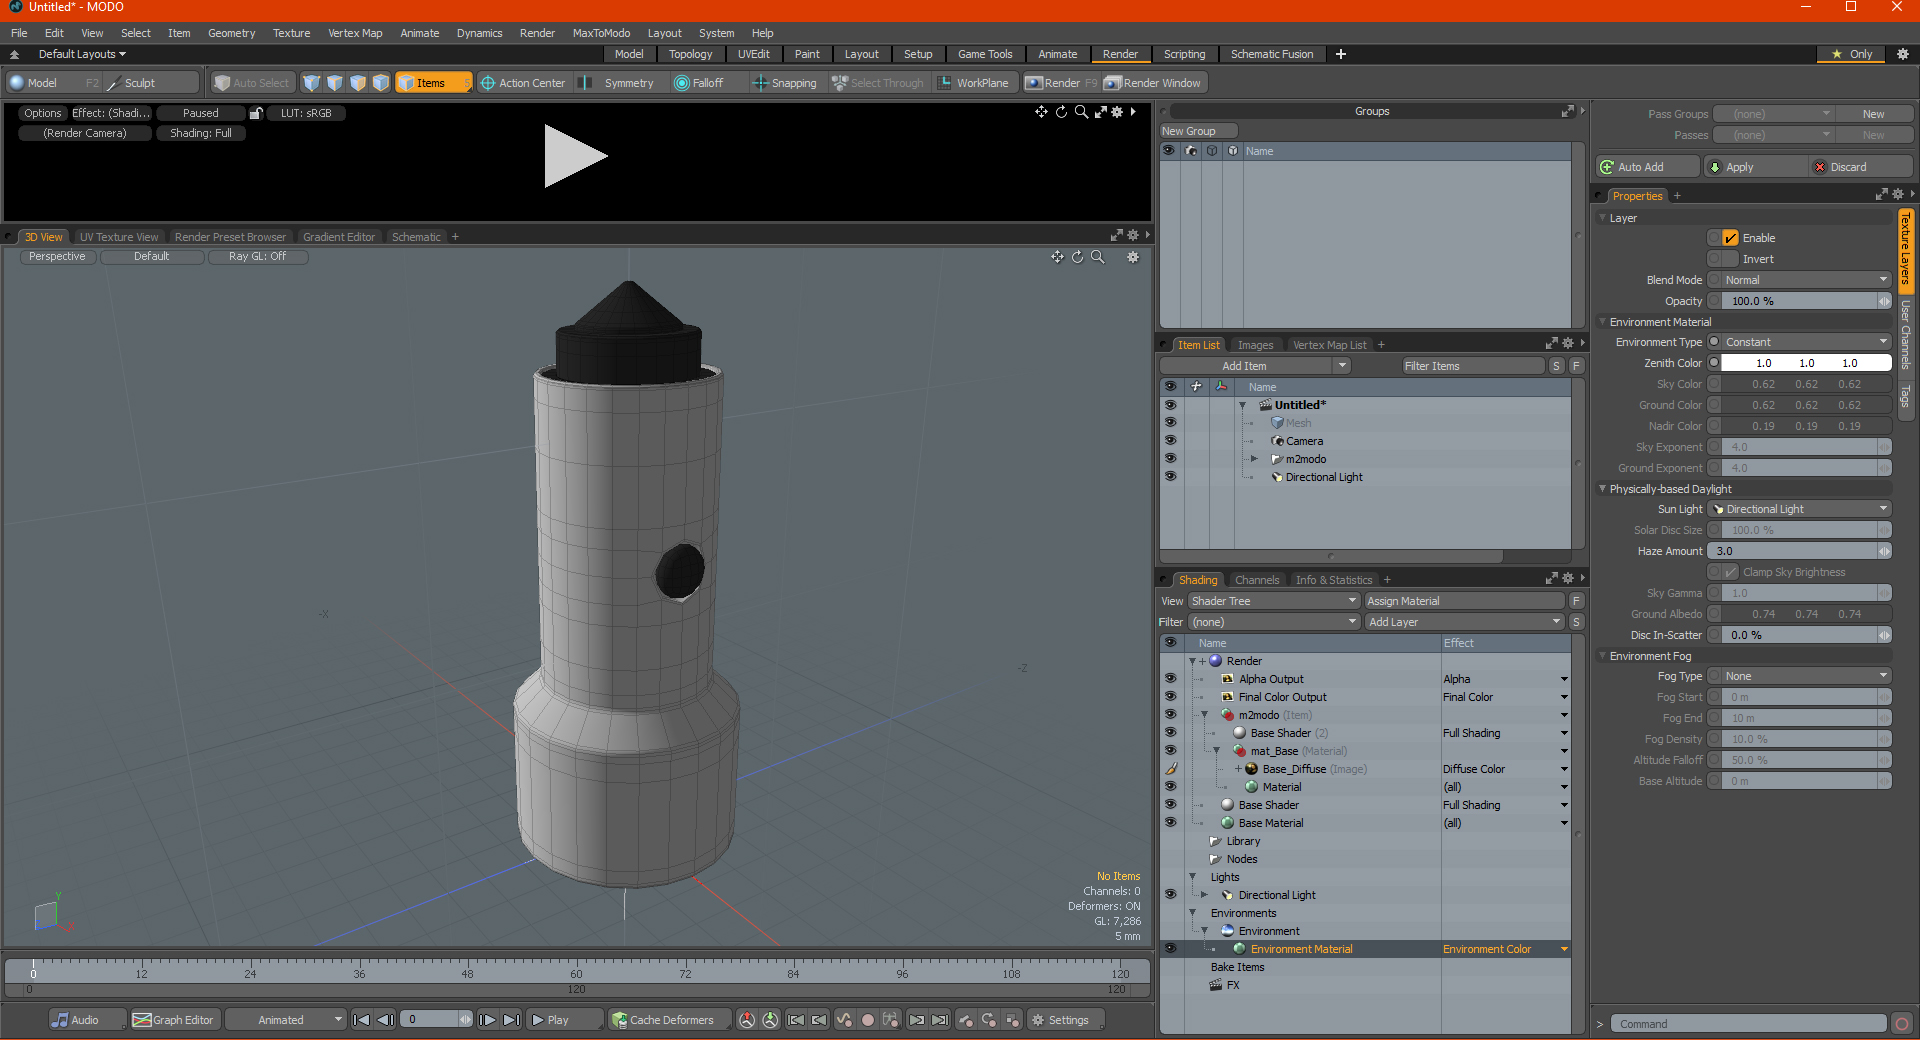Image resolution: width=1920 pixels, height=1040 pixels.
Task: Step to previous frame
Action: (385, 1020)
